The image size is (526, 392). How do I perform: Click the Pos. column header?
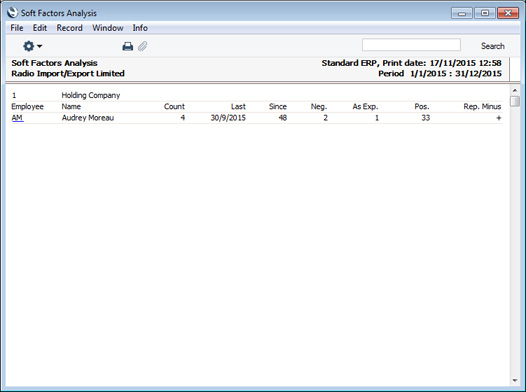(x=422, y=106)
